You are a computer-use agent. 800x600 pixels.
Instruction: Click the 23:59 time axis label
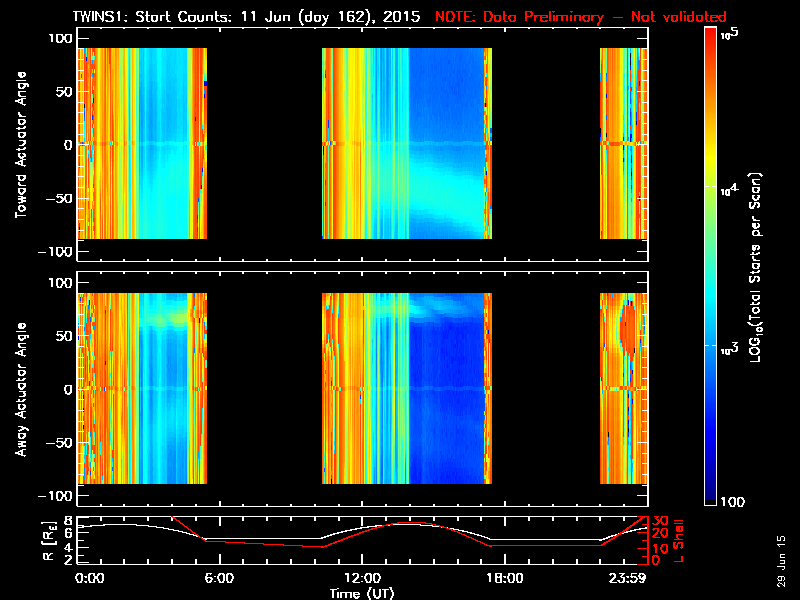pos(627,579)
